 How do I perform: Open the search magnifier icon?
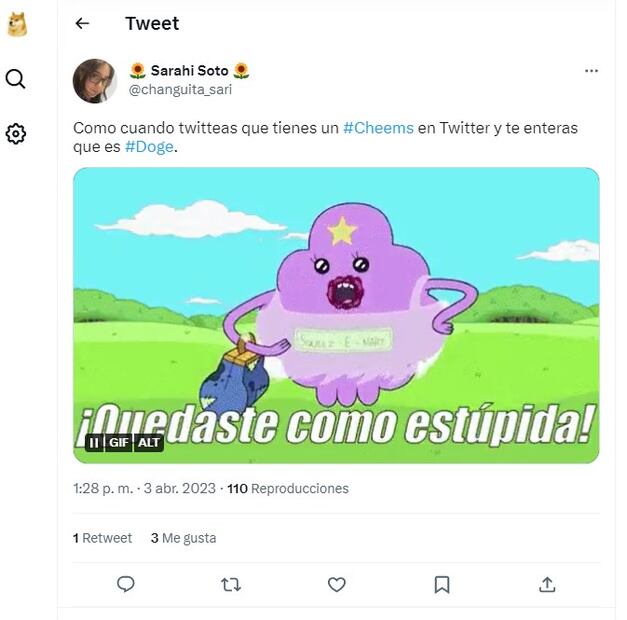[x=16, y=79]
